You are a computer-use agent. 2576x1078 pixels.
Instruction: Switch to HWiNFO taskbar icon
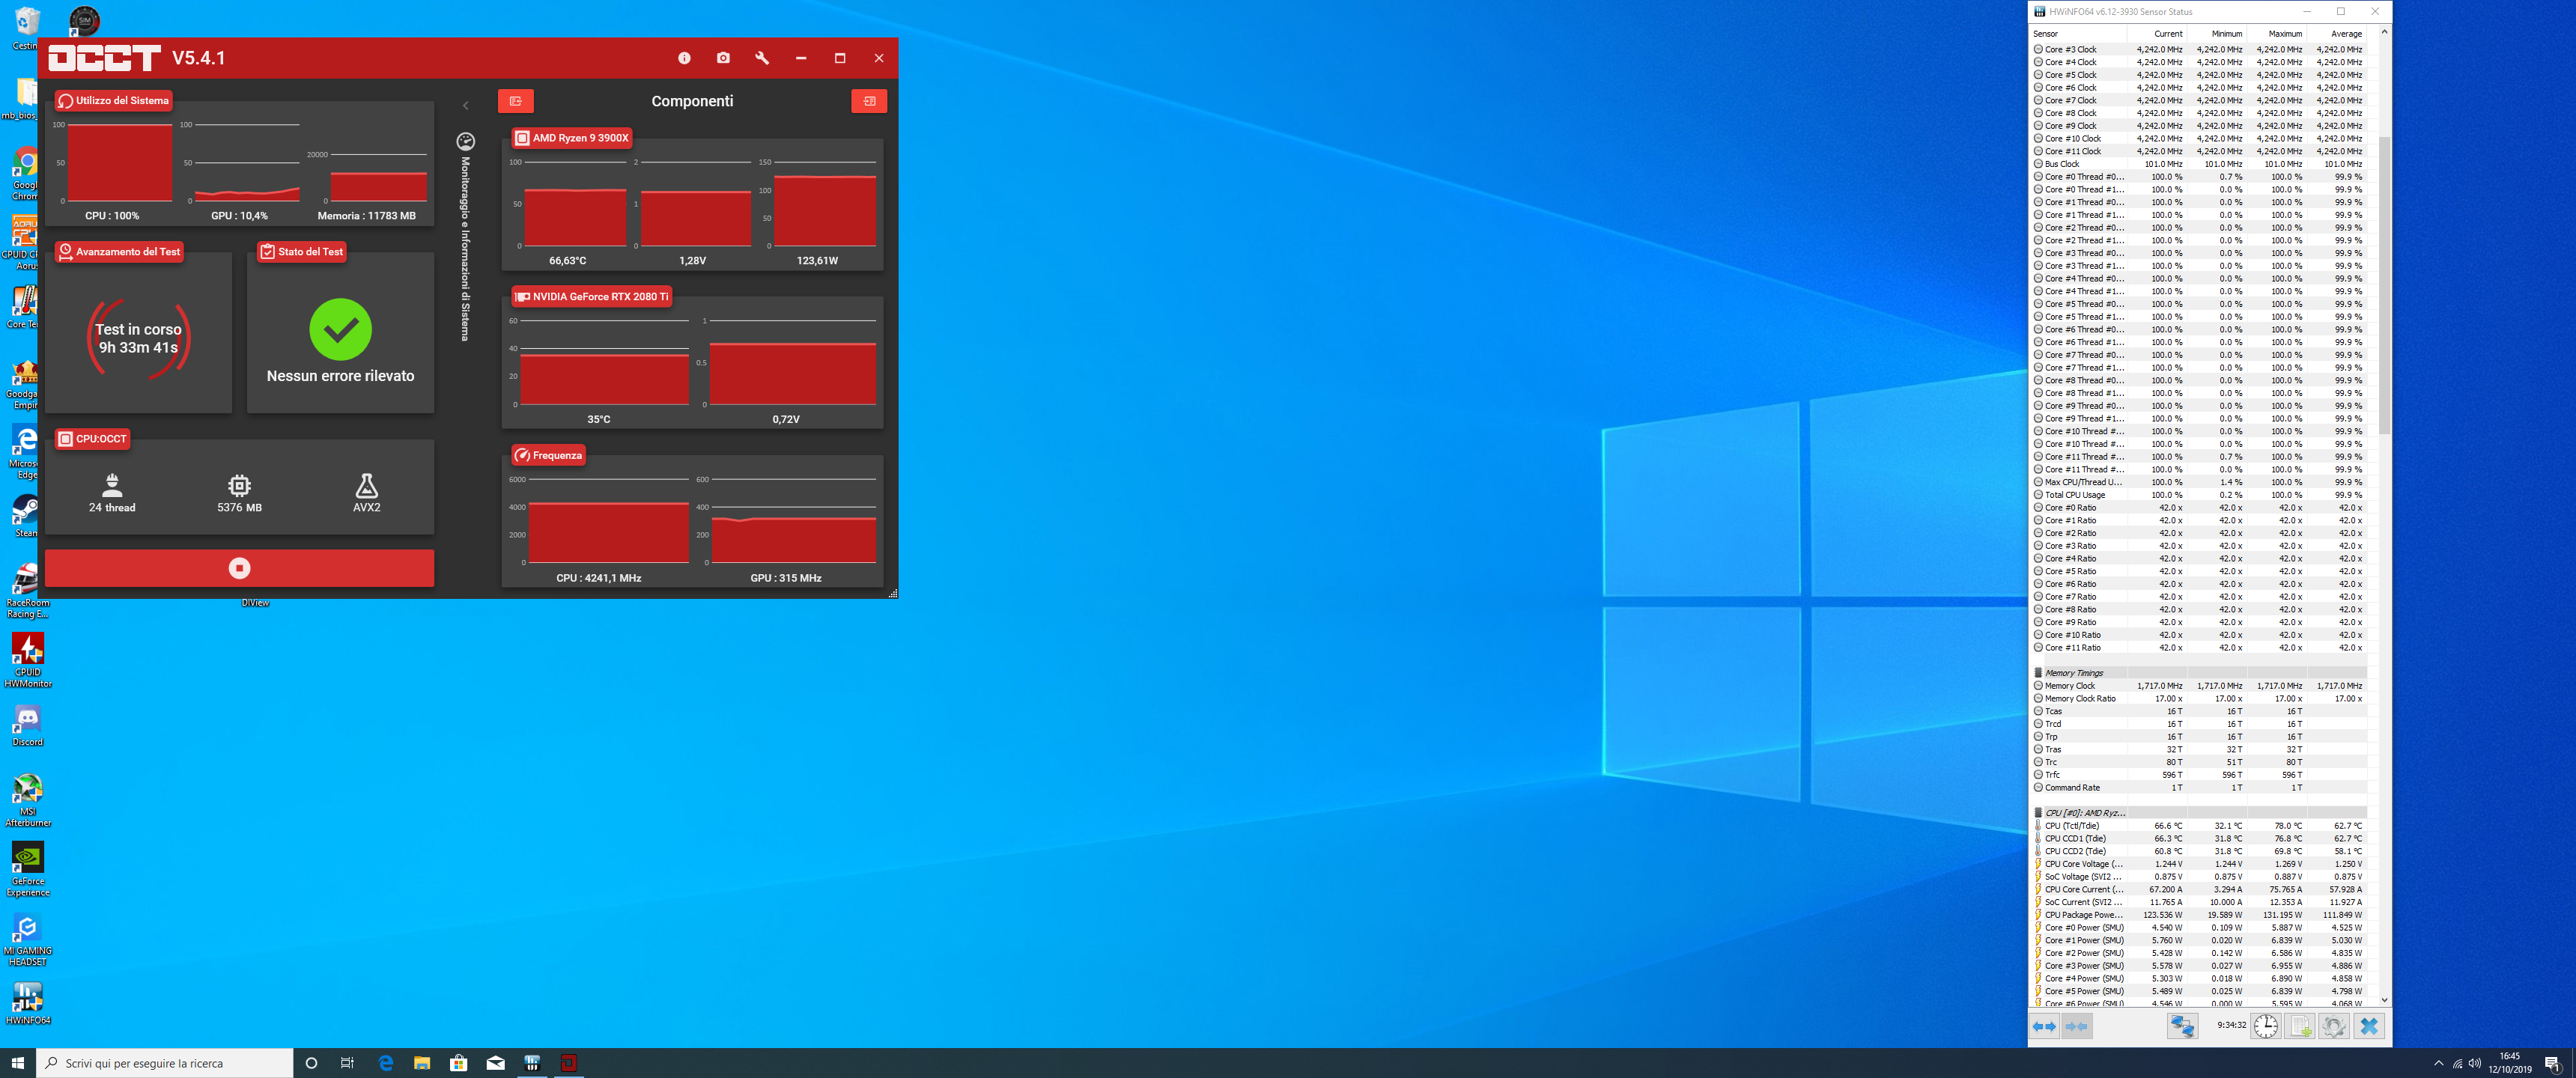[x=532, y=1063]
